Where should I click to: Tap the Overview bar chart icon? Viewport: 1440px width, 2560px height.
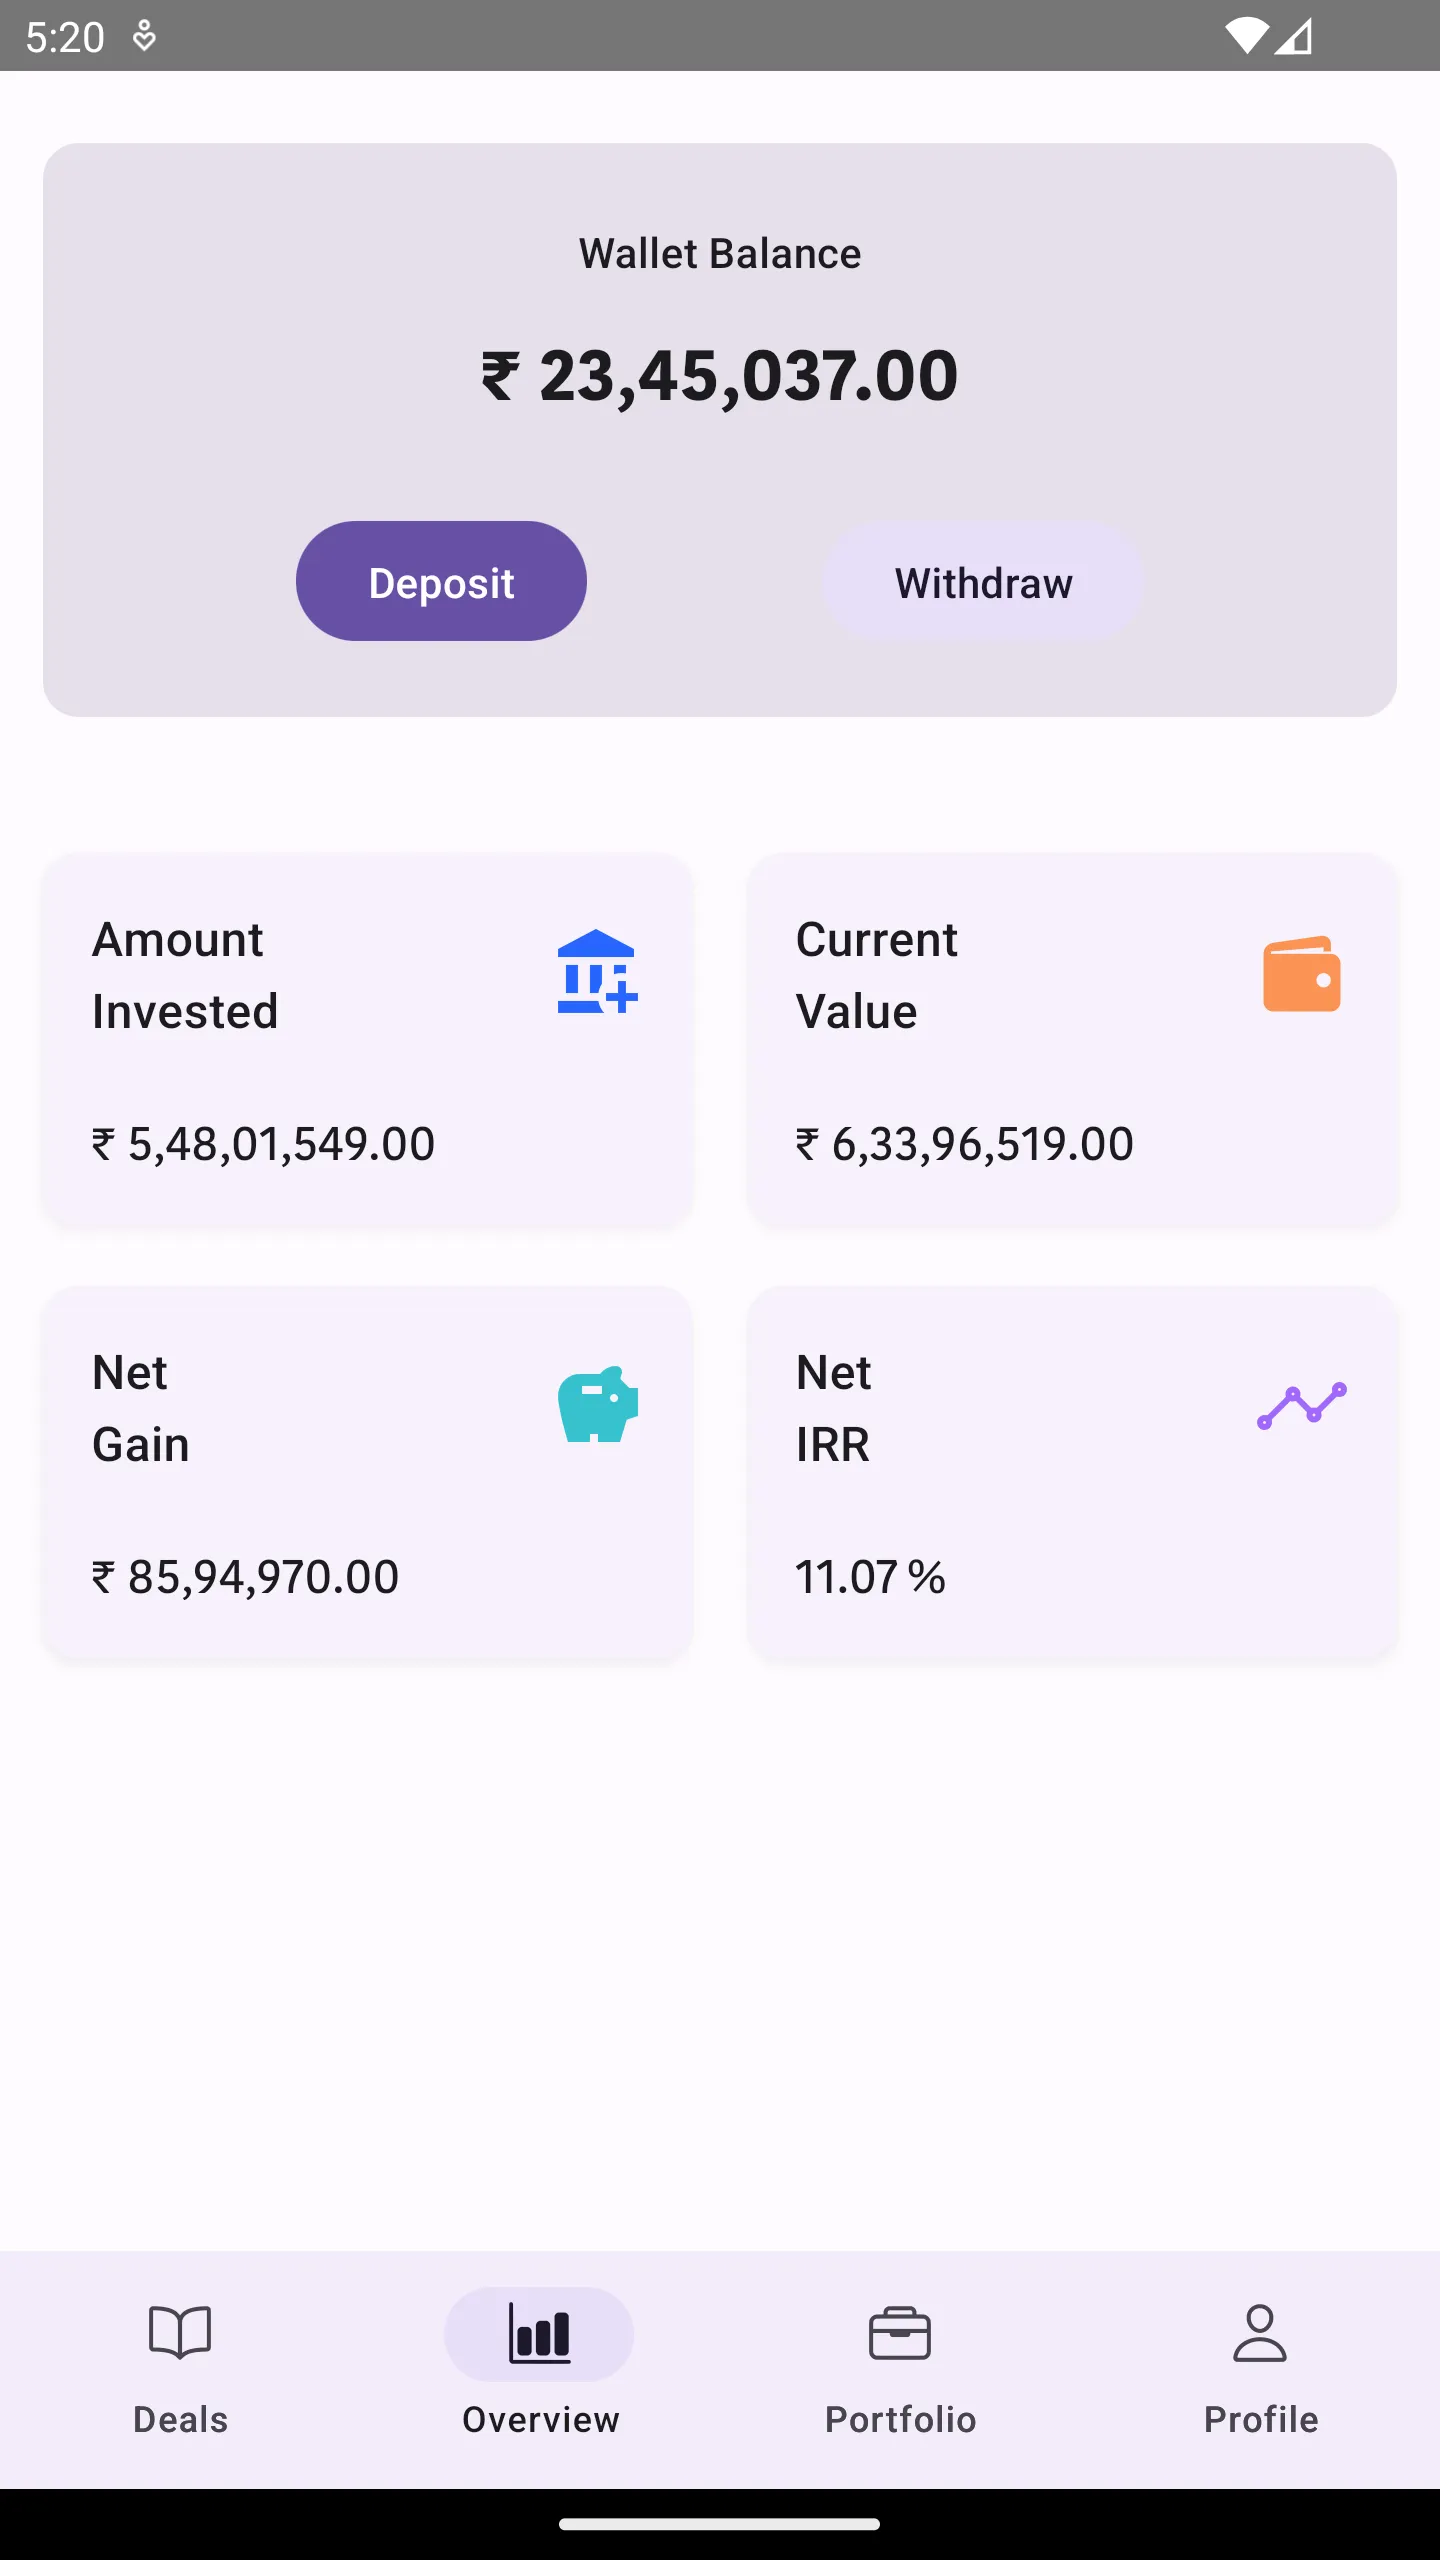[x=539, y=2334]
